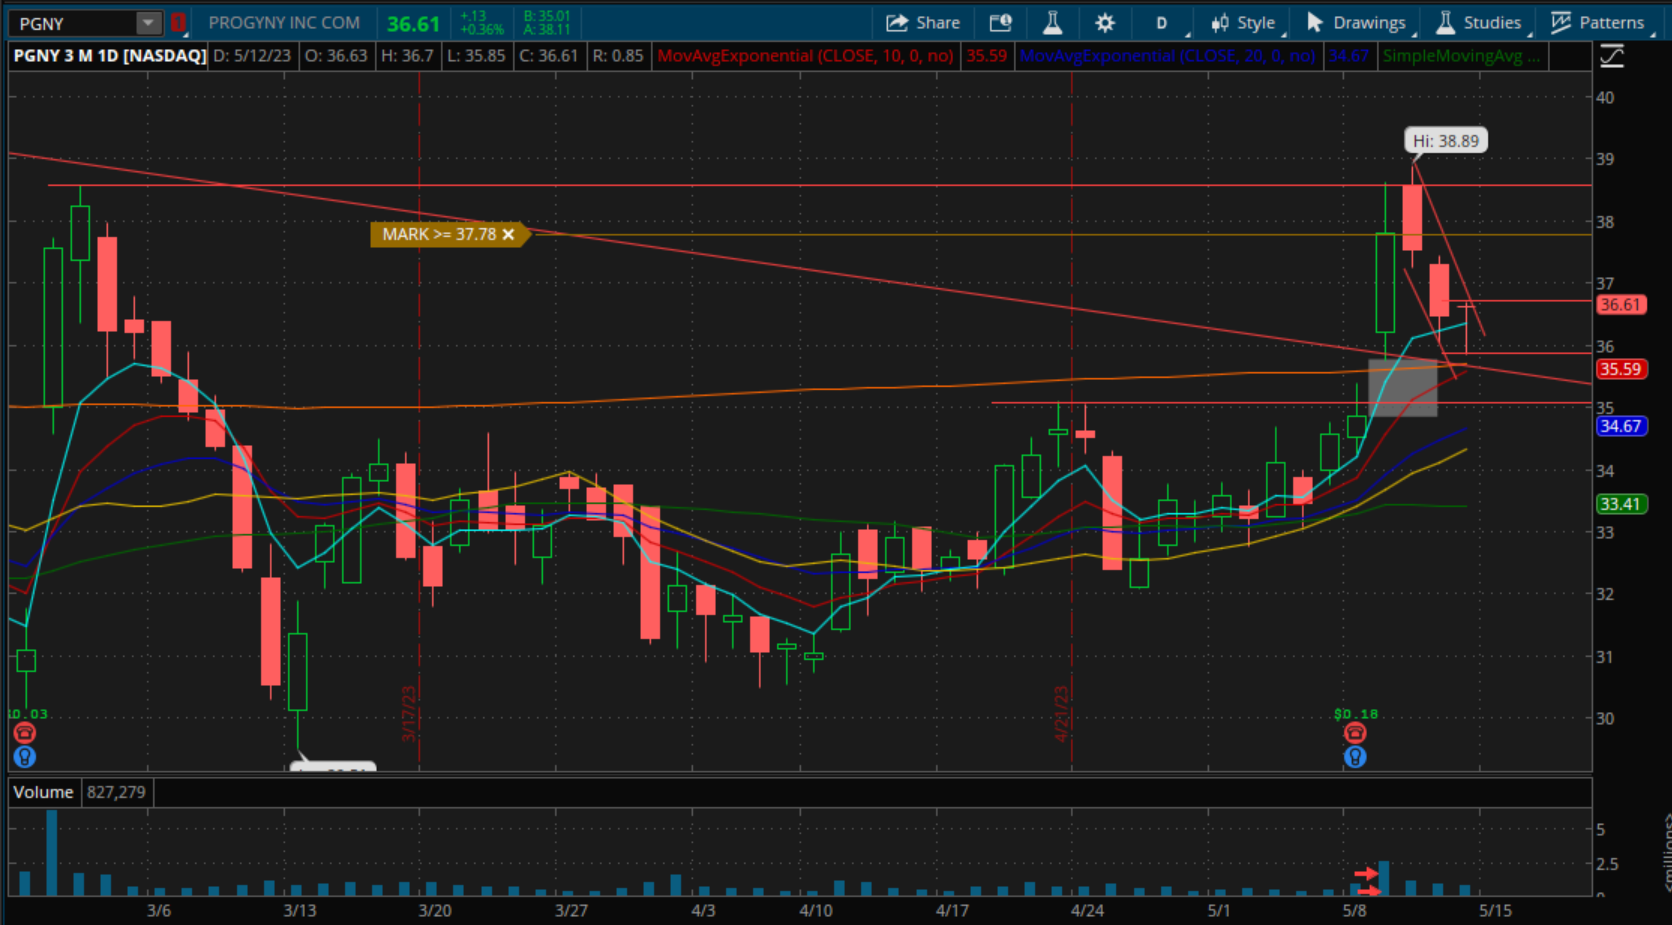Click the 36.61 price tag on price axis
The width and height of the screenshot is (1672, 925).
coord(1620,305)
